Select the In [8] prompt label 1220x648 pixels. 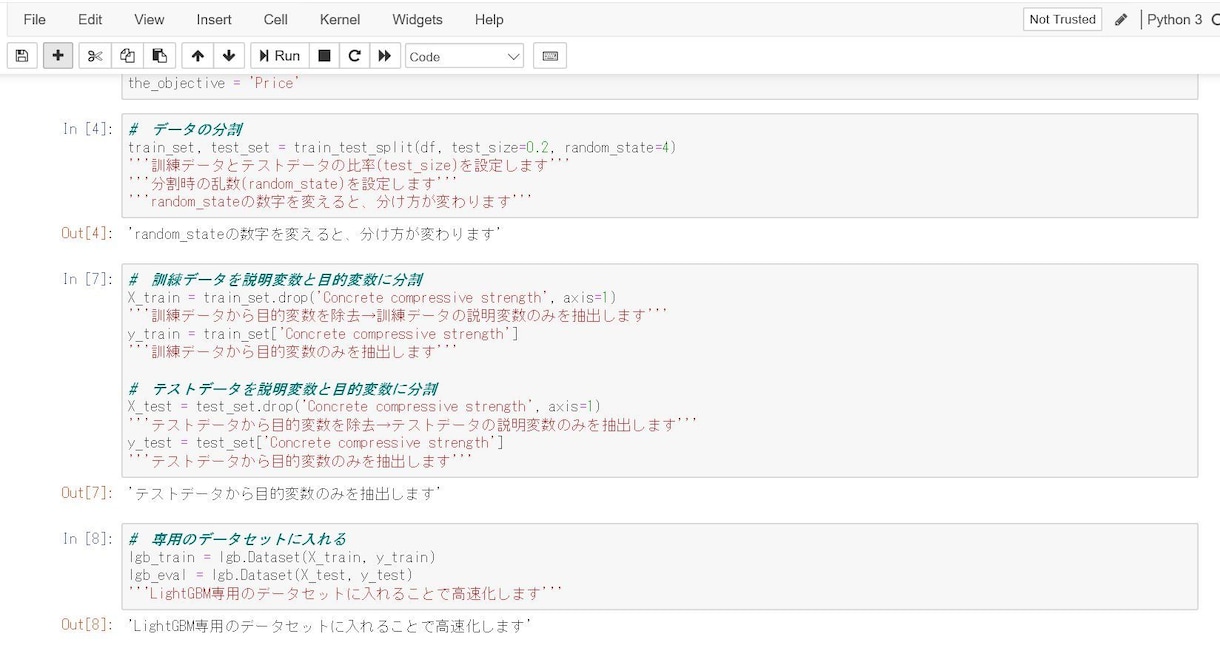[x=88, y=538]
